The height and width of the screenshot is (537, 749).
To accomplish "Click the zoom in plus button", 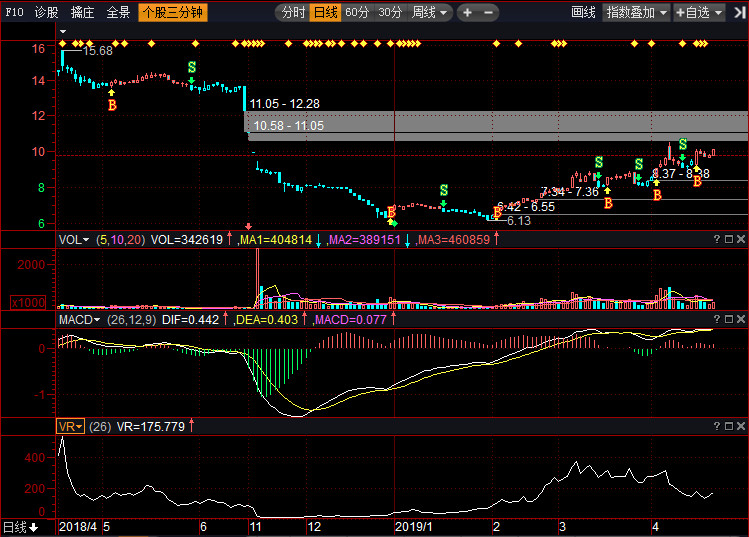I will click(467, 13).
